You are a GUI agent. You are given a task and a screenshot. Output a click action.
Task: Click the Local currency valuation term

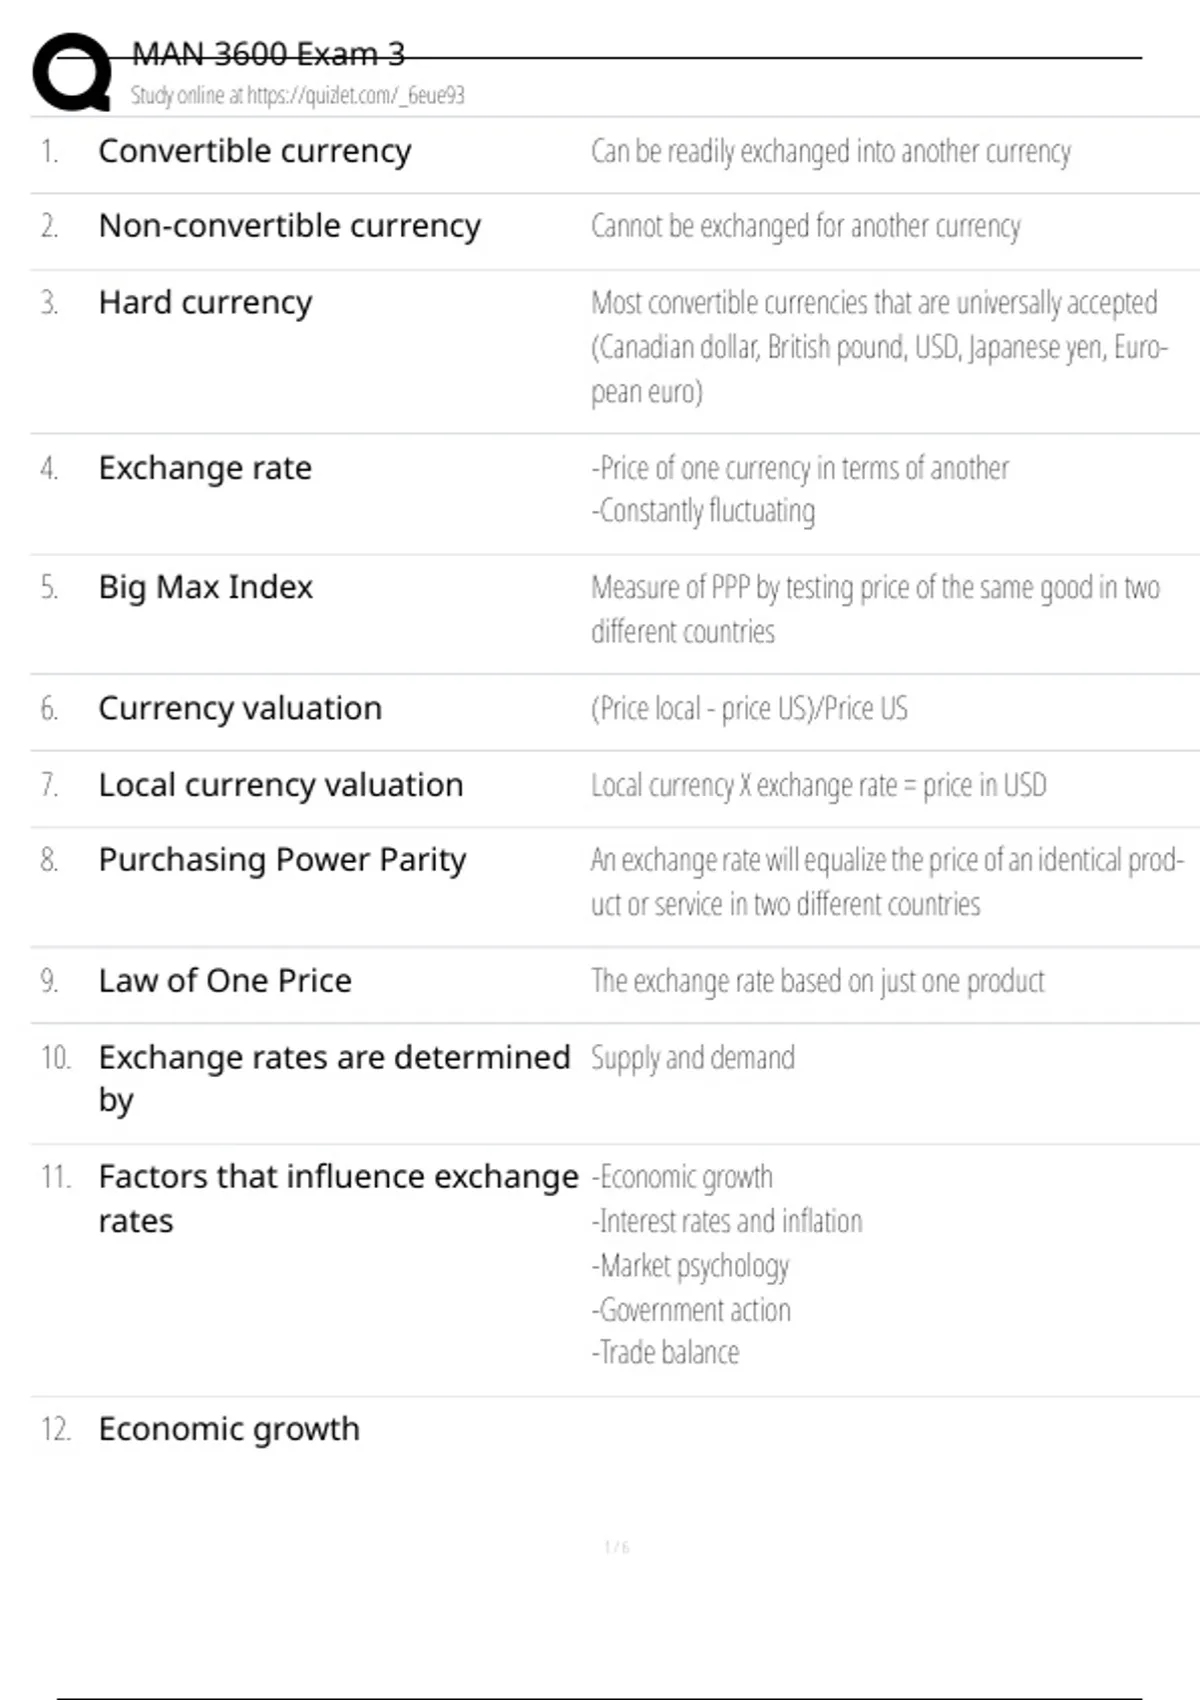(x=280, y=785)
